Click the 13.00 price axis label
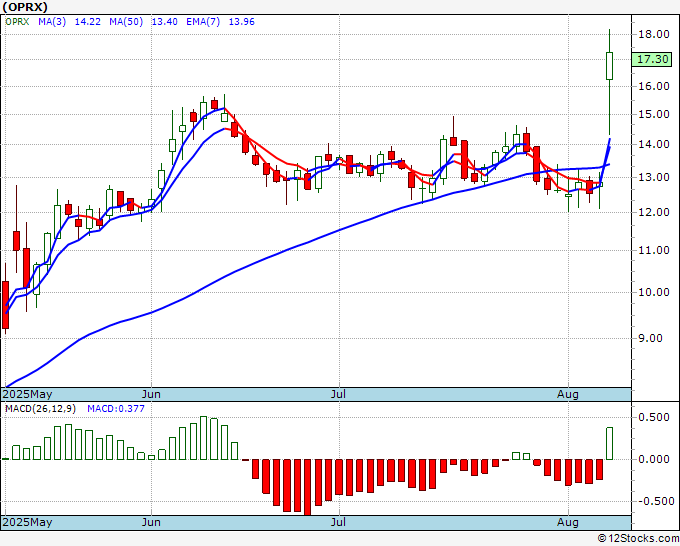The height and width of the screenshot is (546, 680). click(x=654, y=177)
